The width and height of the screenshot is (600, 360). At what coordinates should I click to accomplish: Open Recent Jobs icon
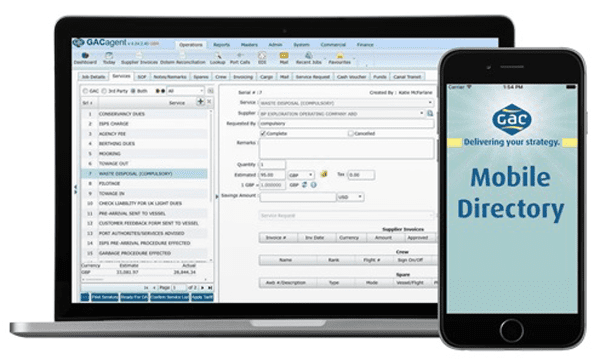click(x=308, y=56)
